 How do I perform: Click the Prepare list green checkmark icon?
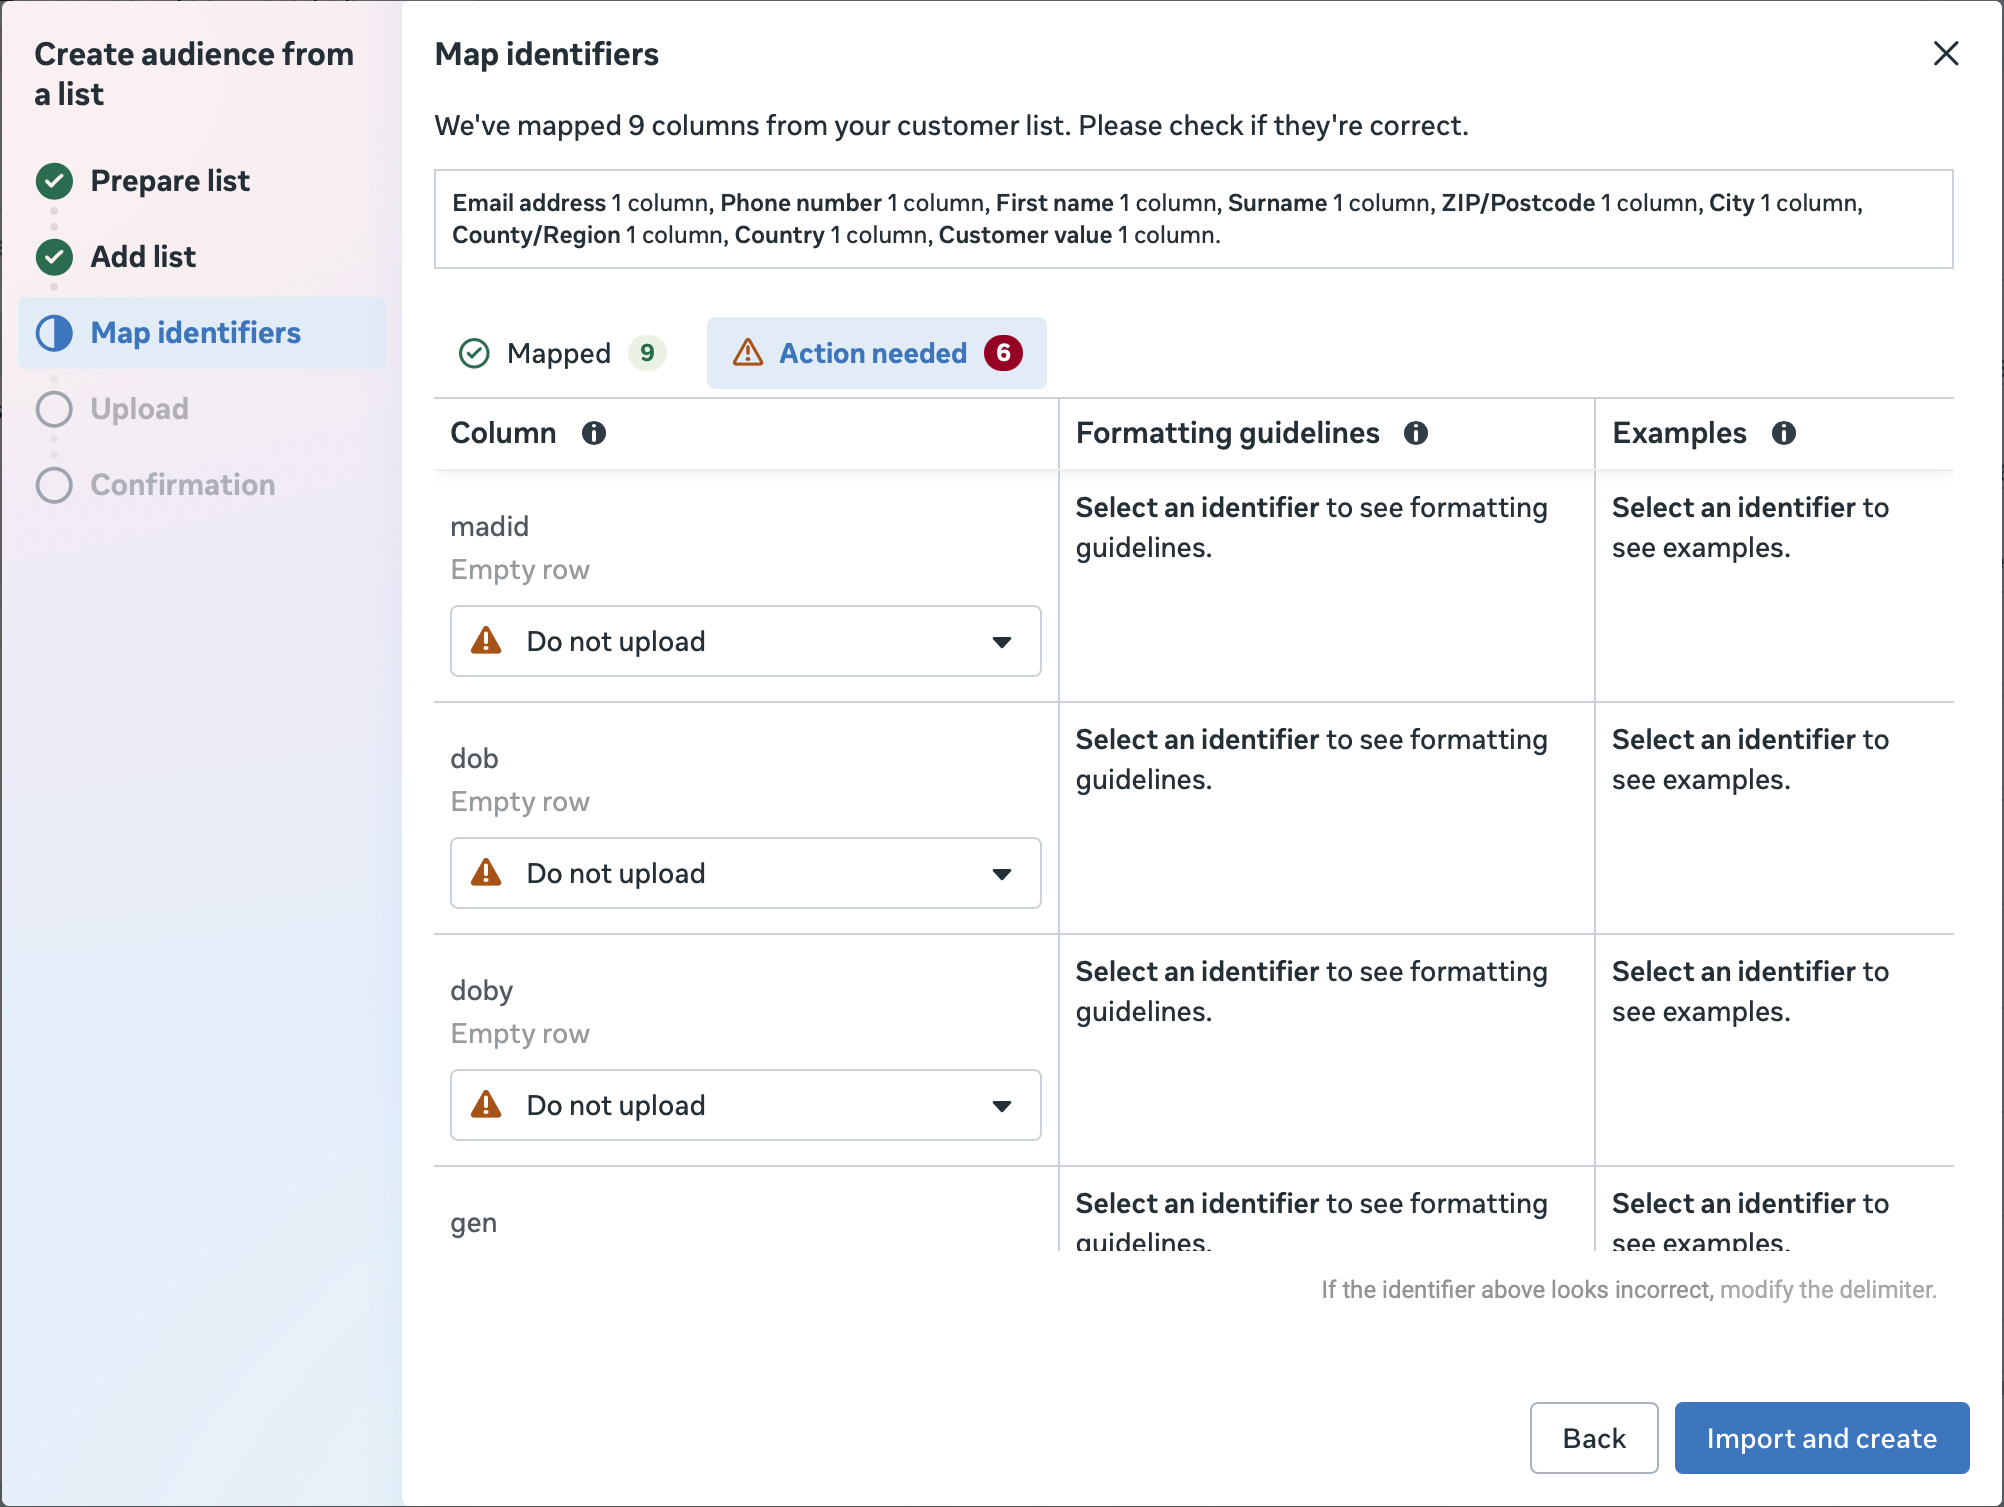coord(54,181)
